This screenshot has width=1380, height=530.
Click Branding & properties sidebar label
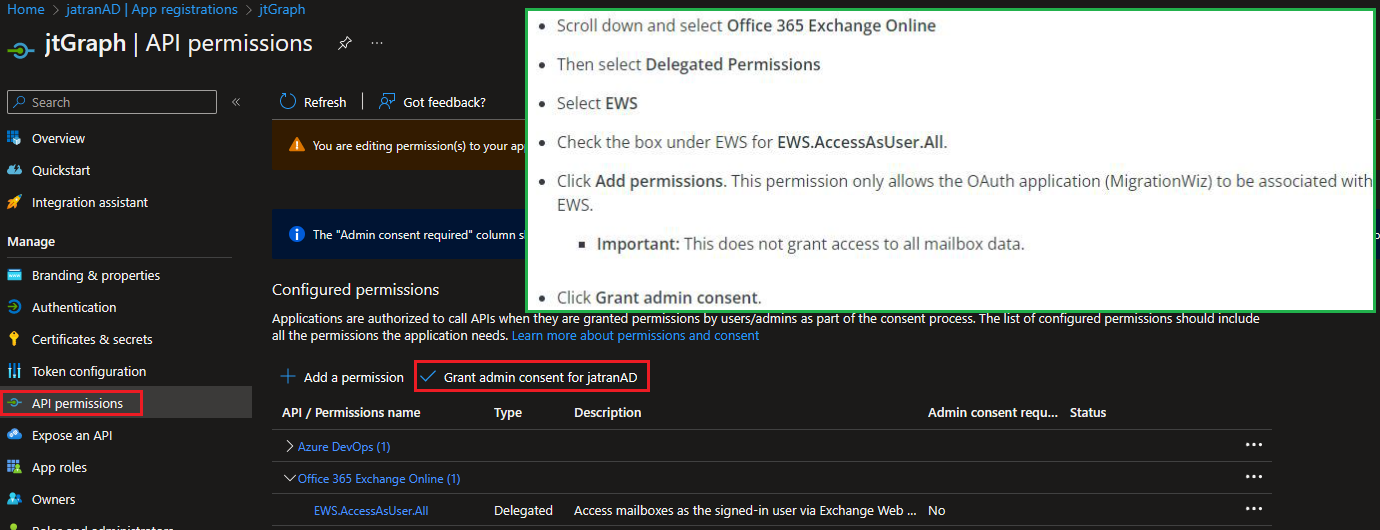coord(96,275)
